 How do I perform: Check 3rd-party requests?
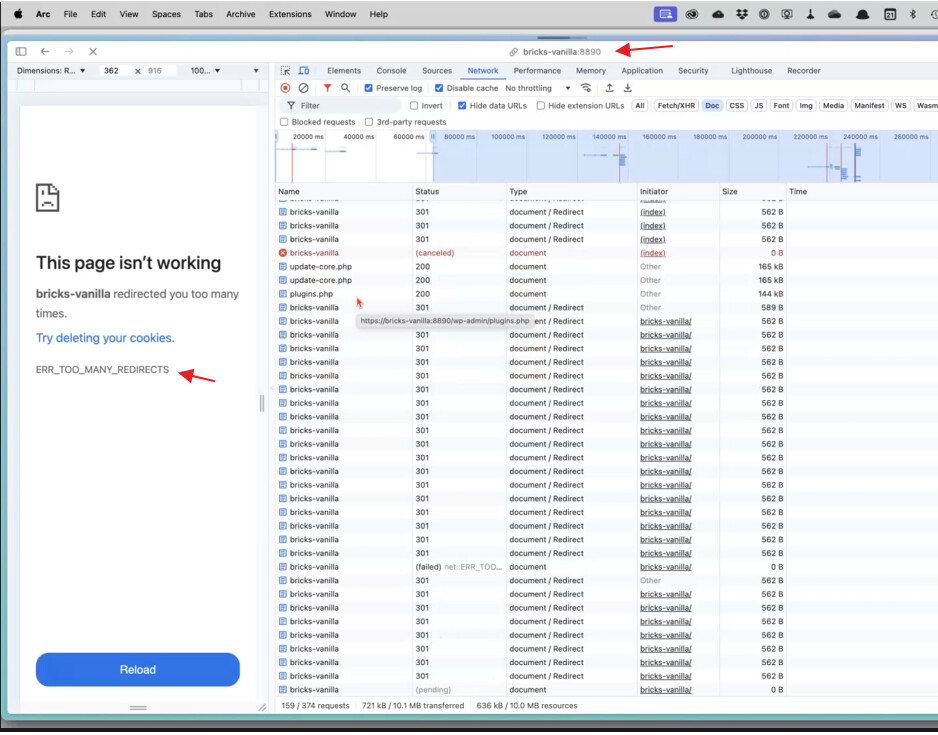point(369,122)
